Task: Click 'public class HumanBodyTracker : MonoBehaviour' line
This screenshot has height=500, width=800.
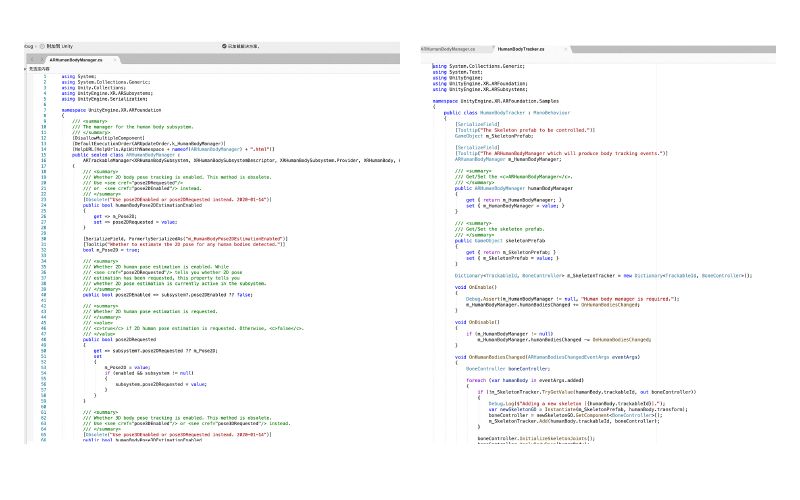Action: pyautogui.click(x=507, y=112)
